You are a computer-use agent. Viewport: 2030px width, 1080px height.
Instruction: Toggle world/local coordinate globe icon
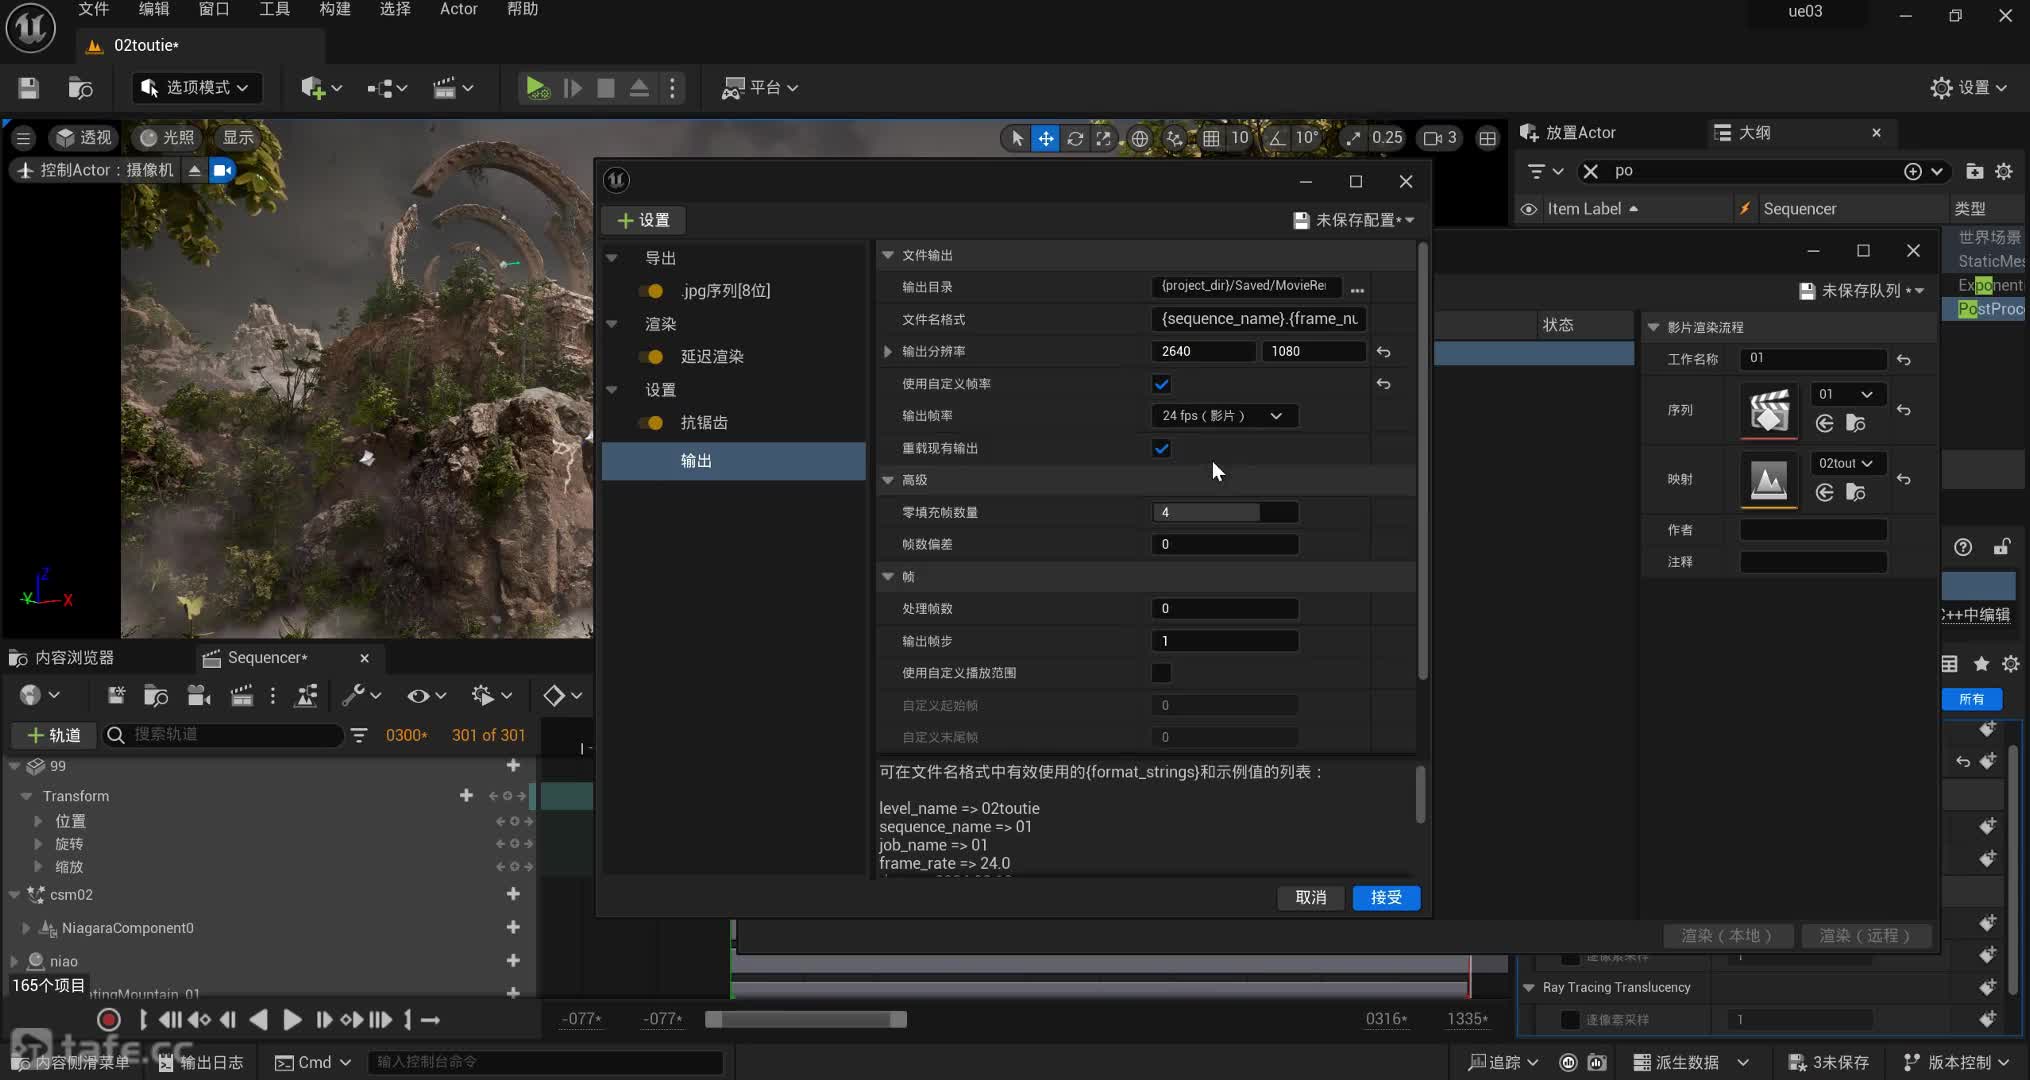pos(1139,139)
